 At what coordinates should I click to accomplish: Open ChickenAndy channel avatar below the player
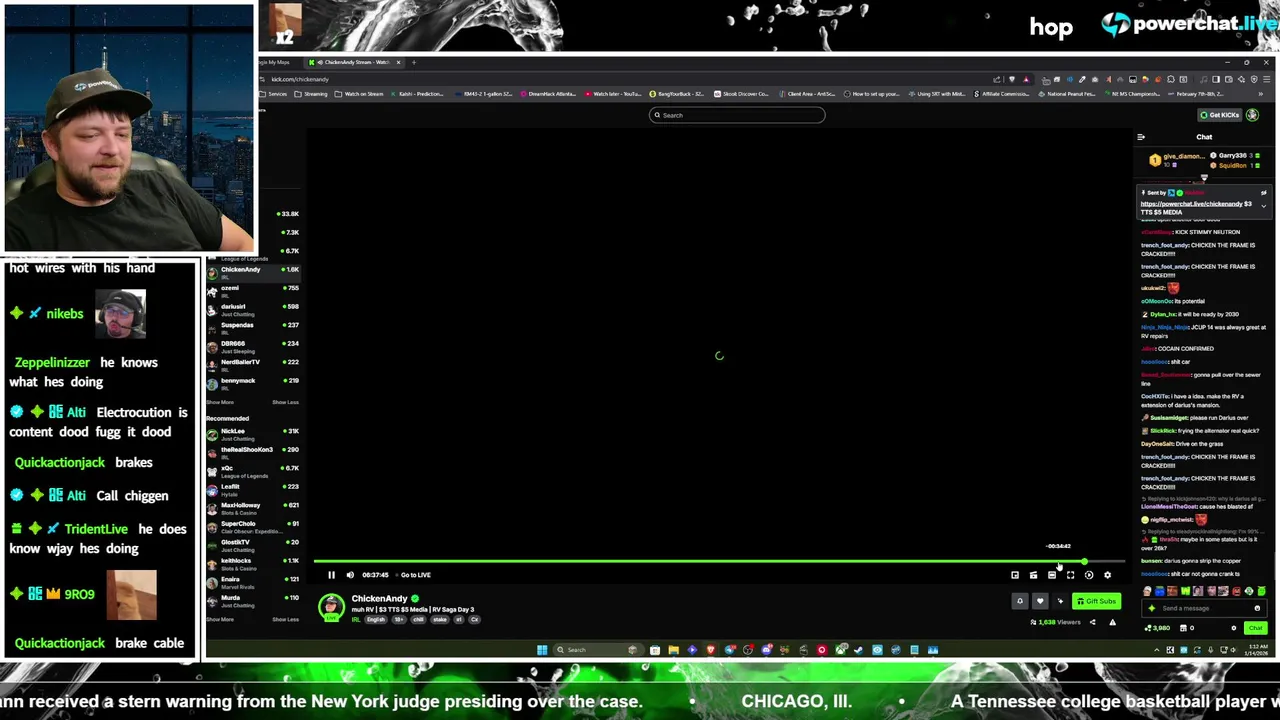coord(330,606)
